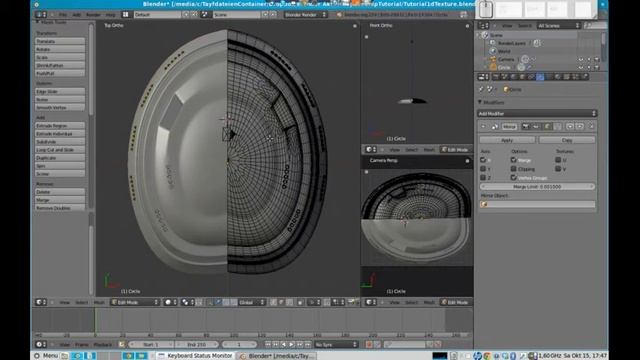
Task: Click the Loop Cut and Slide button
Action: point(60,150)
